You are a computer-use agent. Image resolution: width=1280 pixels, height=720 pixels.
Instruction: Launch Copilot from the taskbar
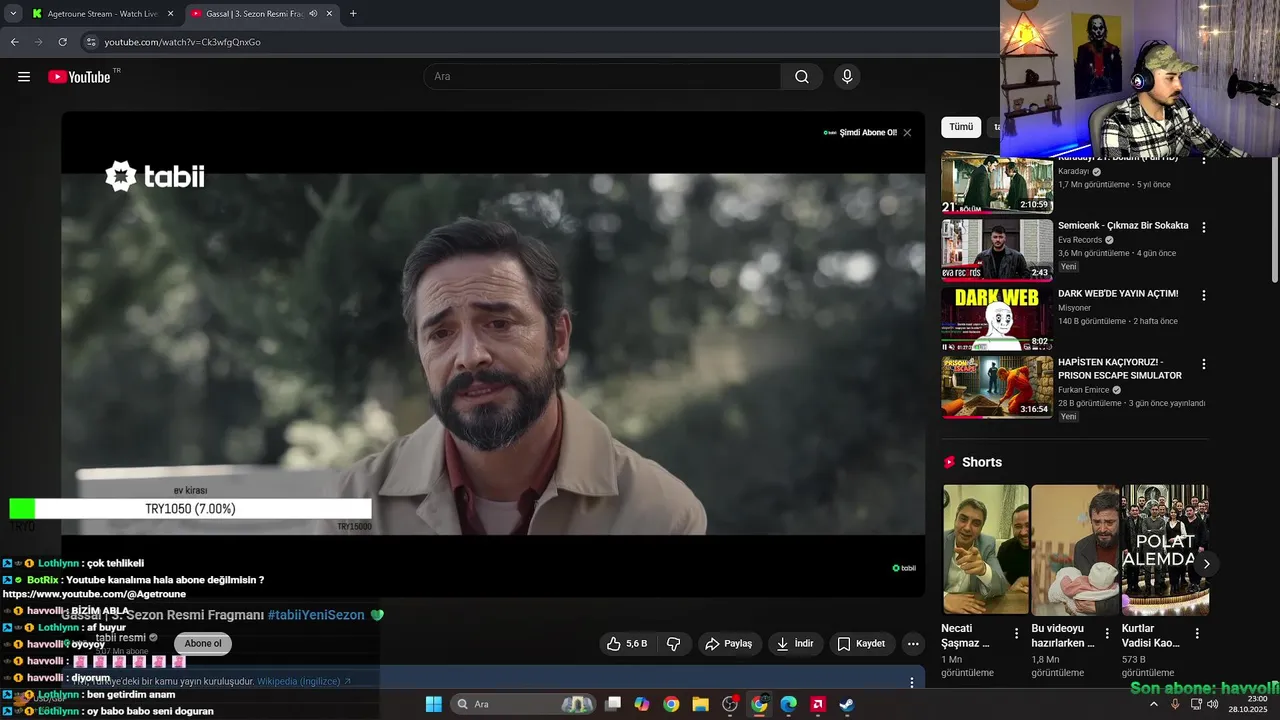[642, 704]
